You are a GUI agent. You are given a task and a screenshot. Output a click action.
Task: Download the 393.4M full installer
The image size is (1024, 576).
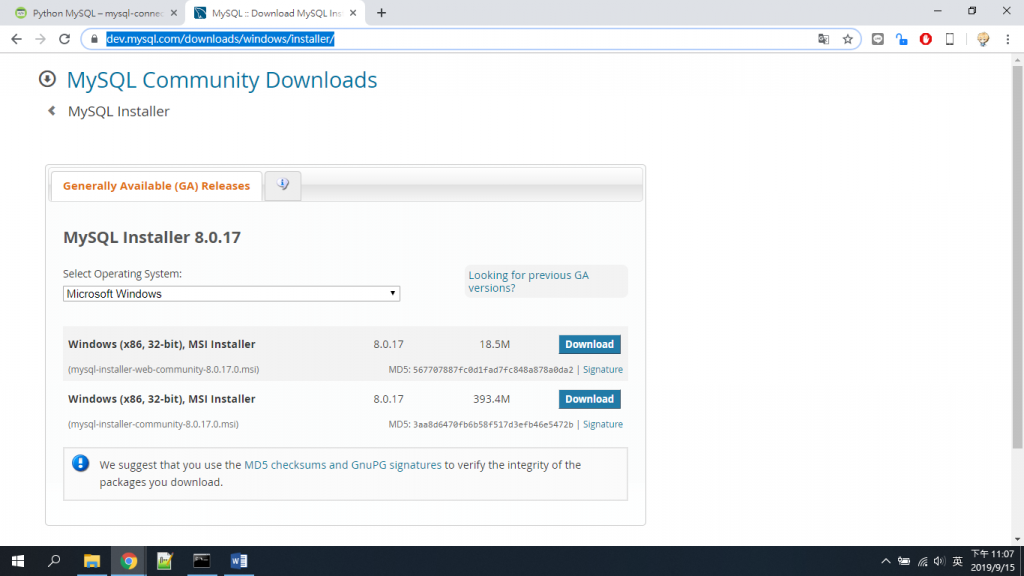(589, 399)
